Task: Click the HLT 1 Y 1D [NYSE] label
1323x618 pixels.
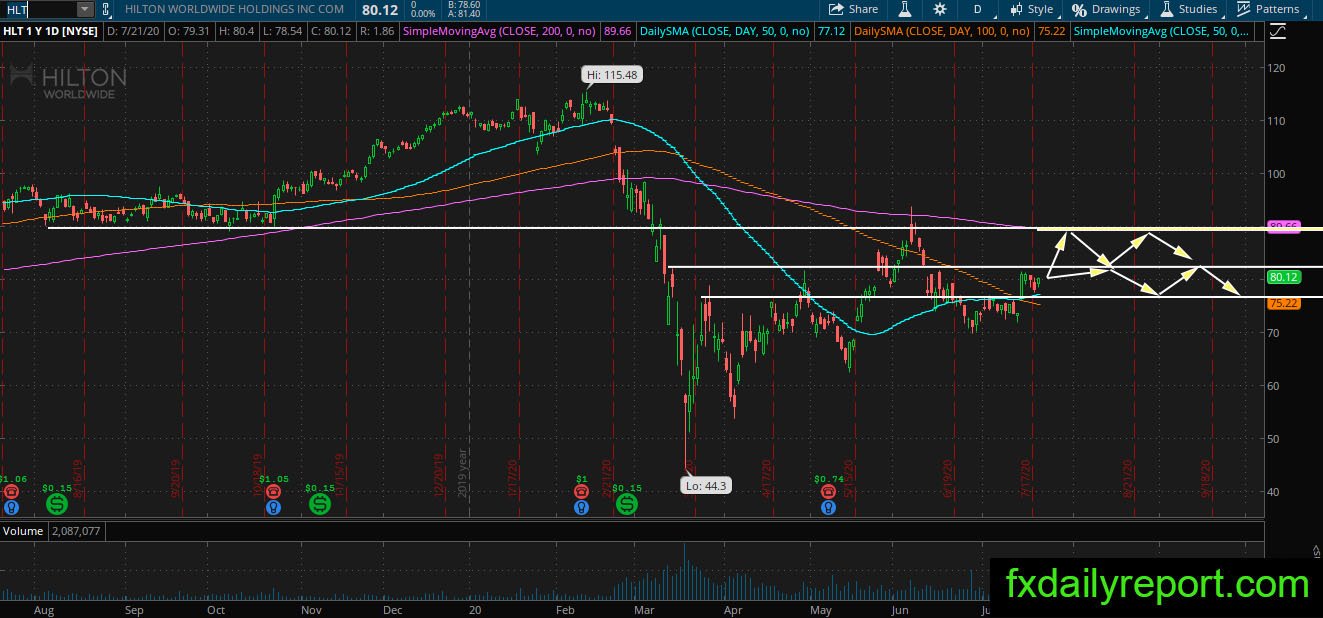Action: click(x=51, y=32)
